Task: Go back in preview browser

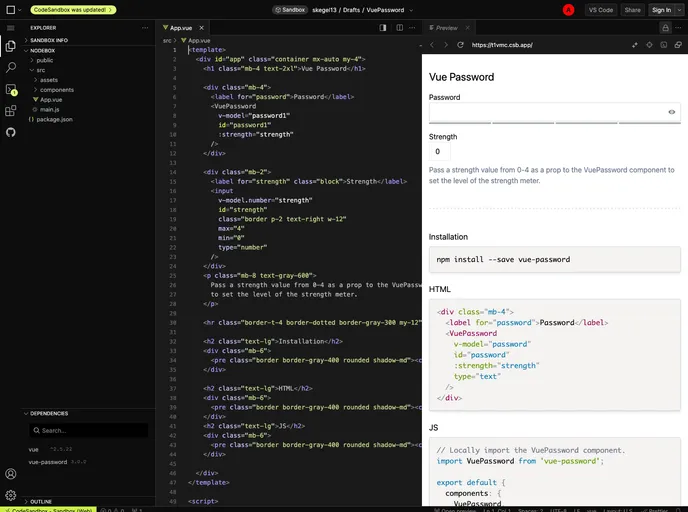Action: click(x=432, y=45)
